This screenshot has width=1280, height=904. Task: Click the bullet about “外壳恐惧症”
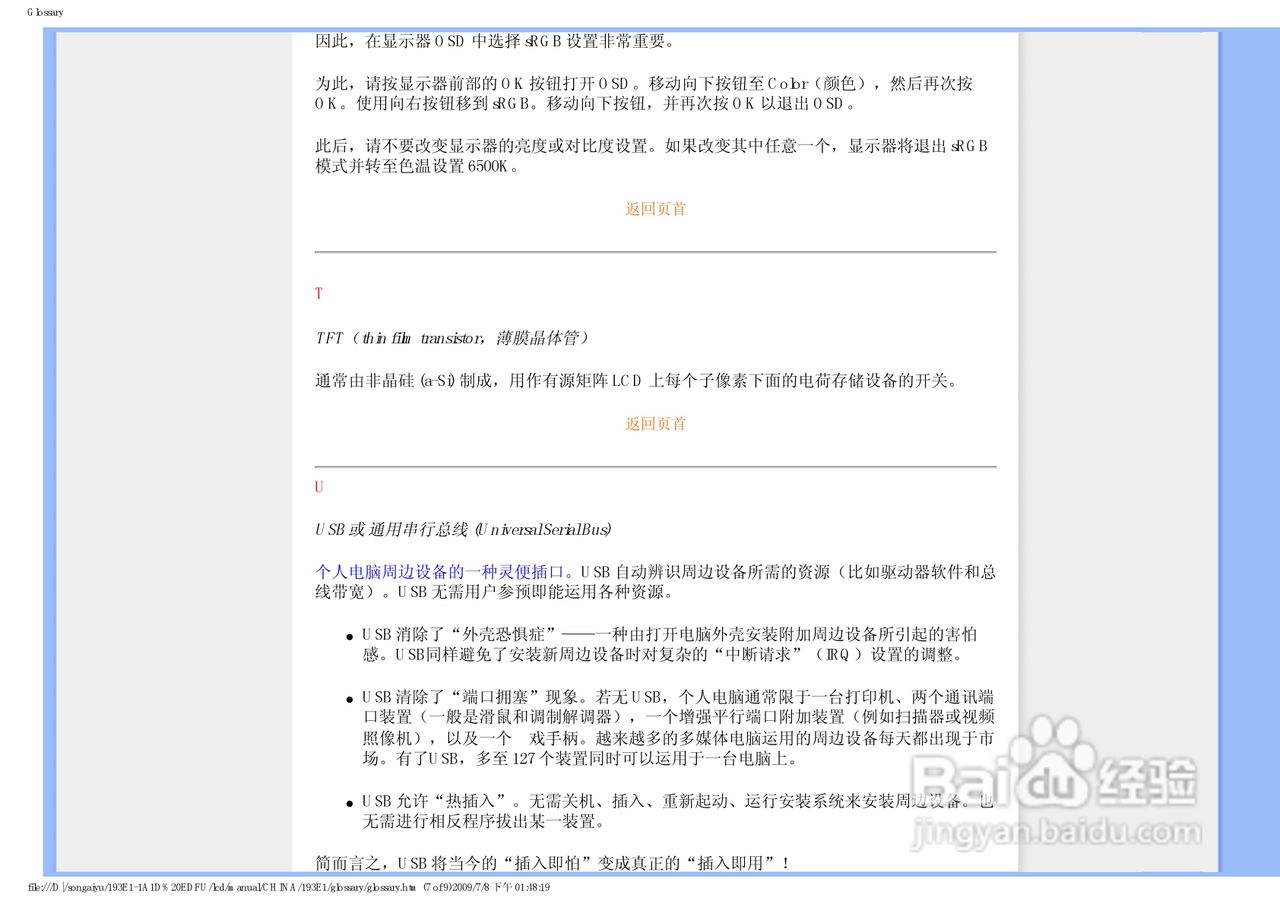[669, 645]
